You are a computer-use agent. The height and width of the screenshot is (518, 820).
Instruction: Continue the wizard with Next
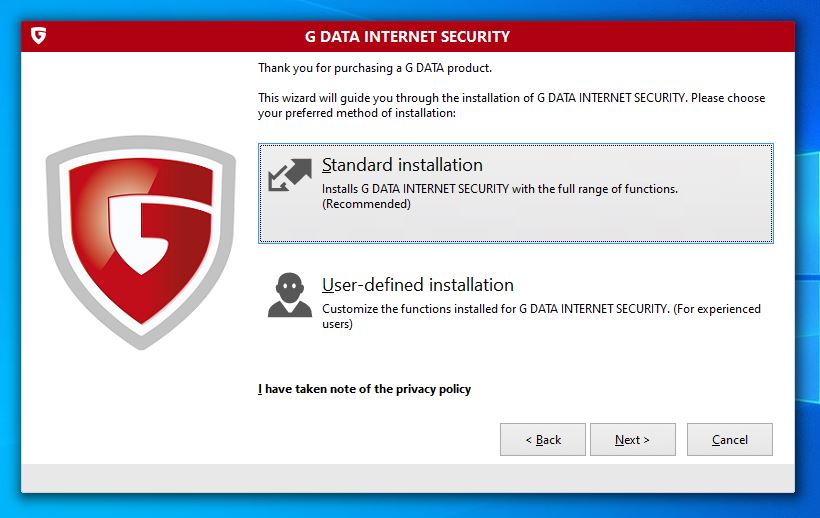coord(633,440)
